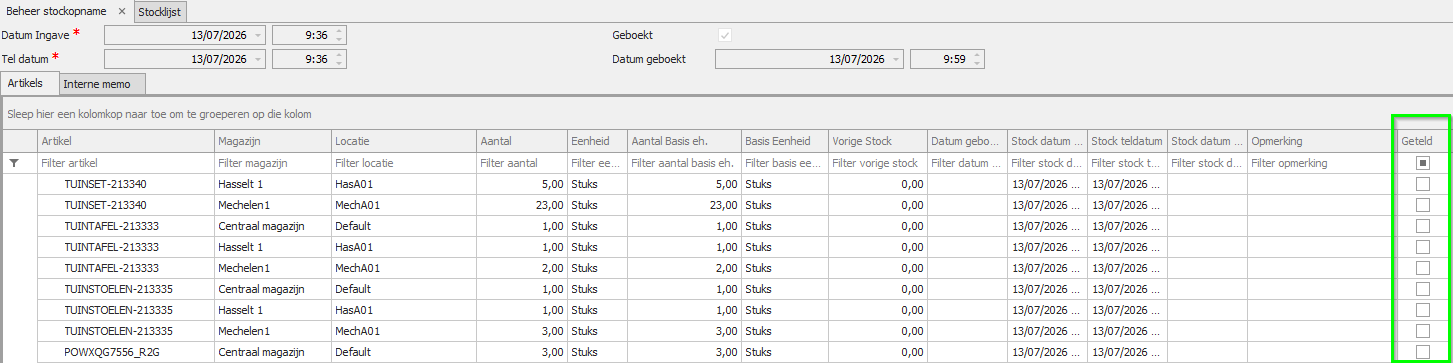Screen dimensions: 1453x363
Task: Click the Basis Eenheid column header
Action: click(x=785, y=141)
